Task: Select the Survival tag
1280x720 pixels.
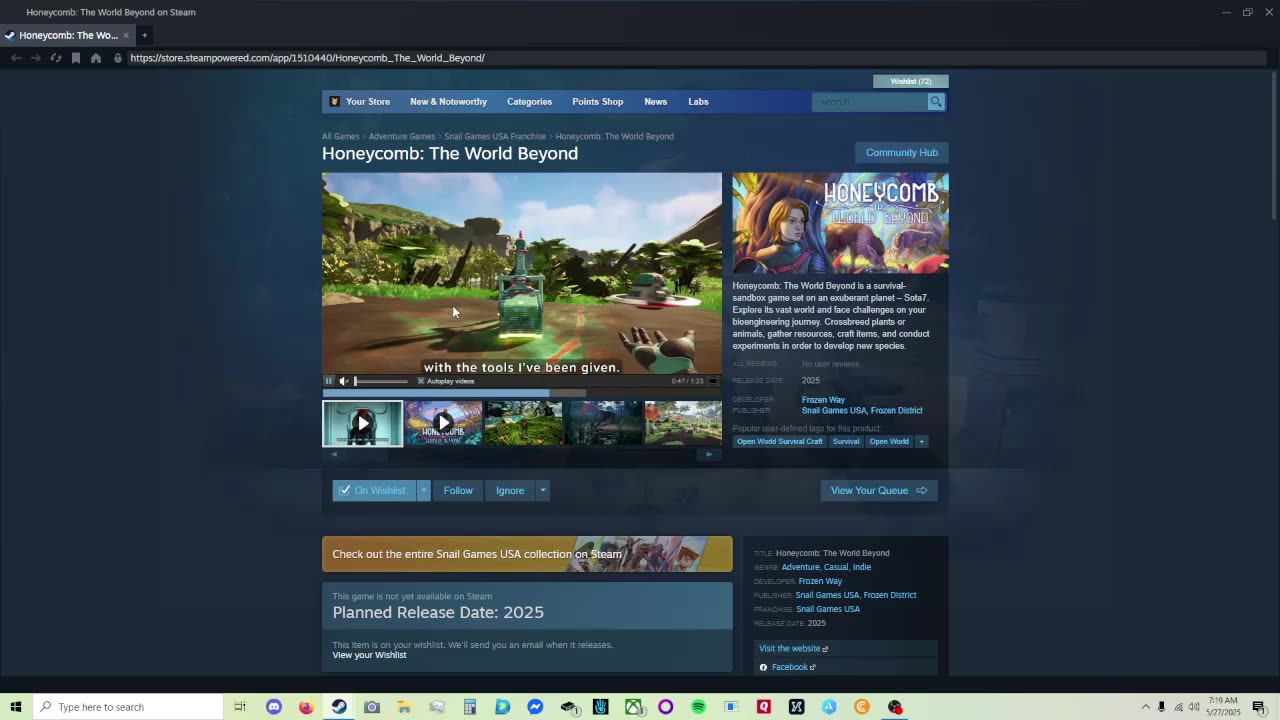Action: tap(846, 441)
